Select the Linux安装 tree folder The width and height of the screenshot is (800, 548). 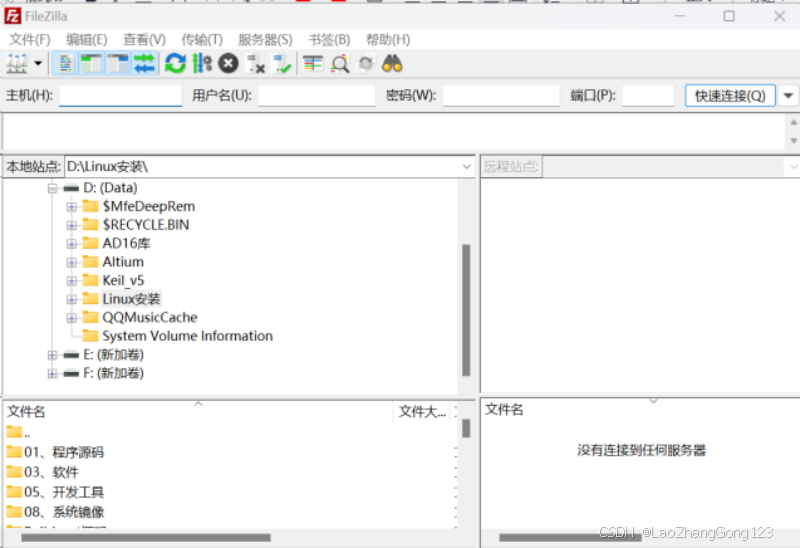click(x=131, y=299)
